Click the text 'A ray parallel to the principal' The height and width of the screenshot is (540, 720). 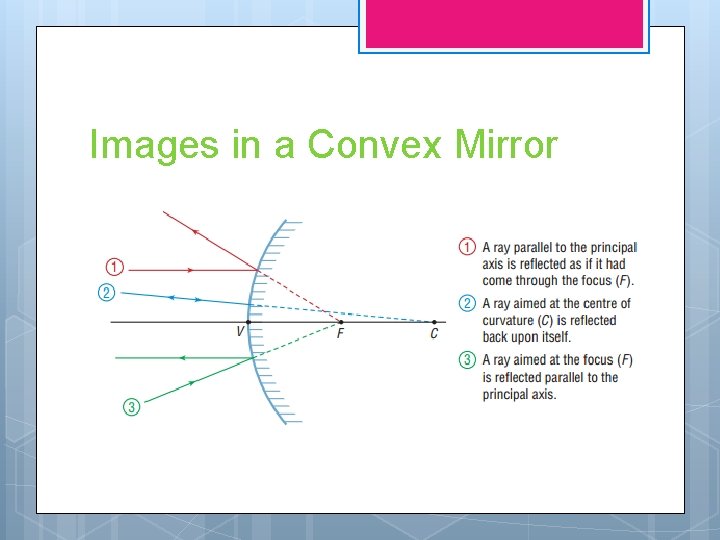tap(560, 248)
